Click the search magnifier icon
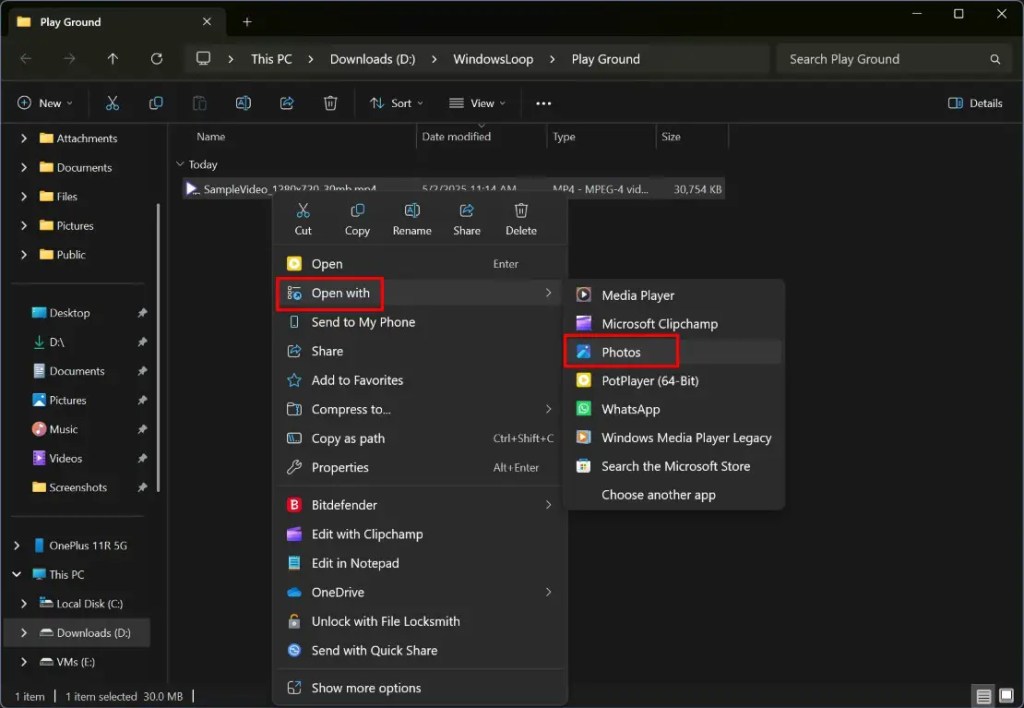This screenshot has height=708, width=1024. click(x=995, y=59)
